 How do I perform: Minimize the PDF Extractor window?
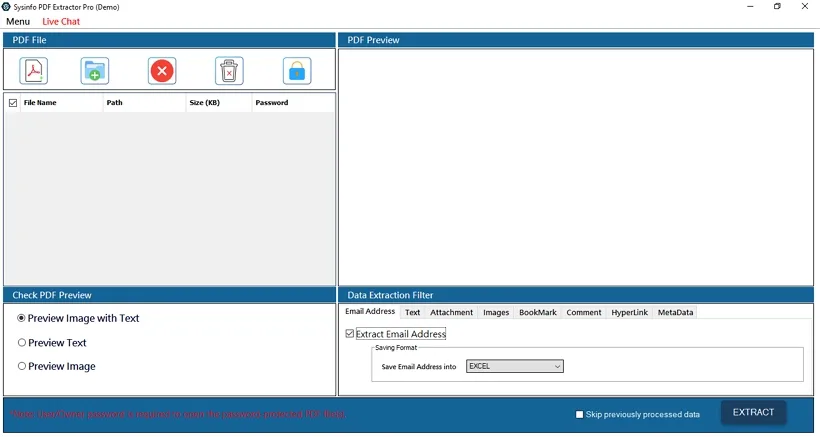click(750, 7)
